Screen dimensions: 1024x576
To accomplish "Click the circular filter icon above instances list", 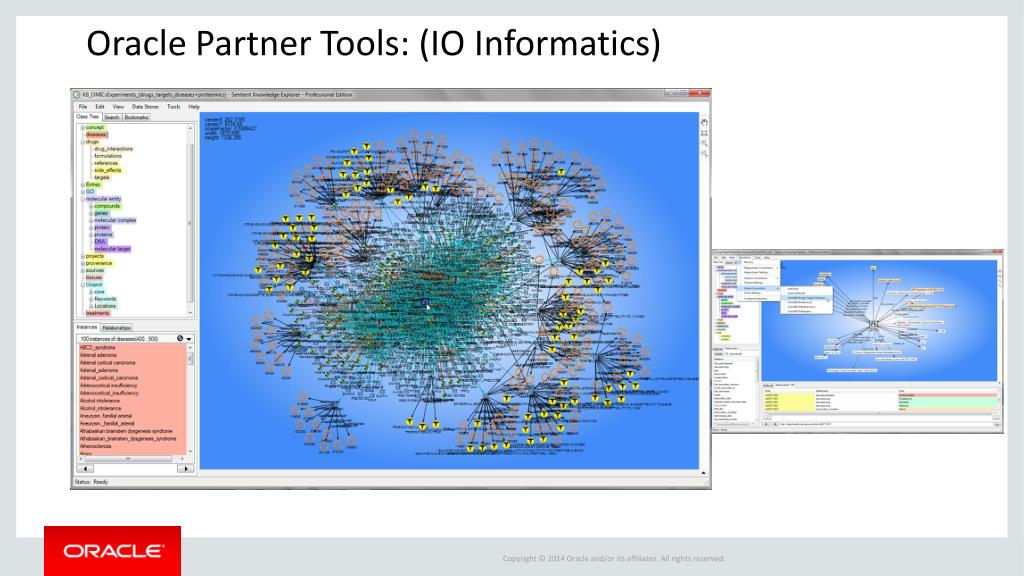I will [180, 338].
